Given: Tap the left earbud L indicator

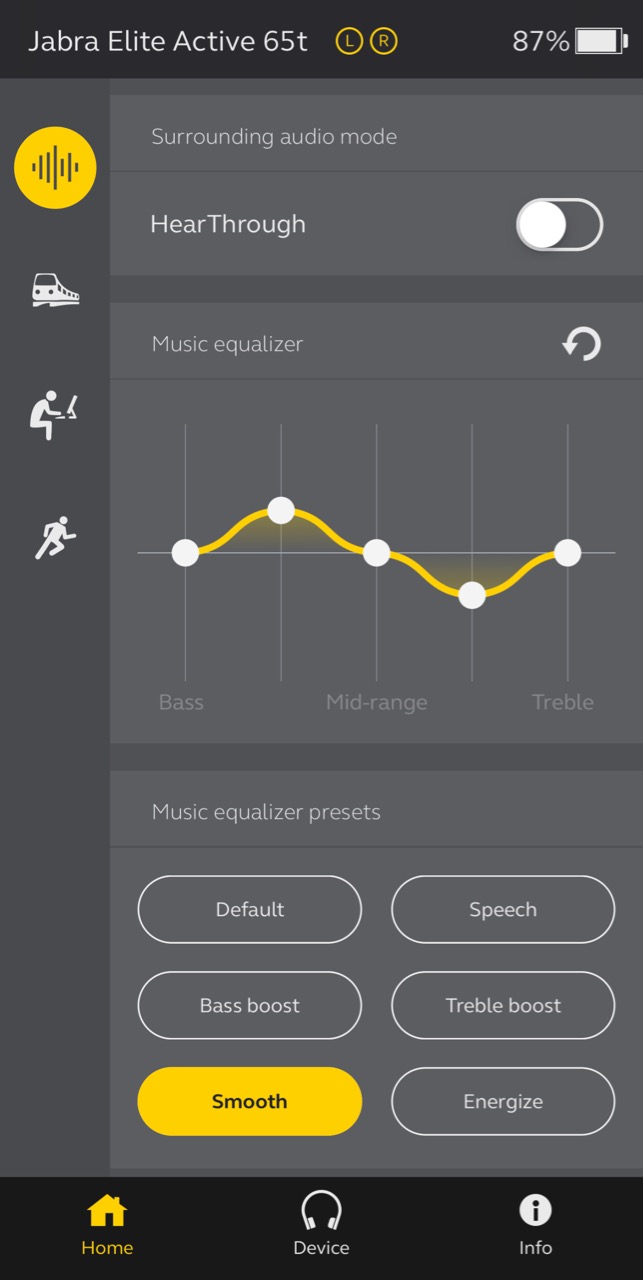Looking at the screenshot, I should coord(349,41).
